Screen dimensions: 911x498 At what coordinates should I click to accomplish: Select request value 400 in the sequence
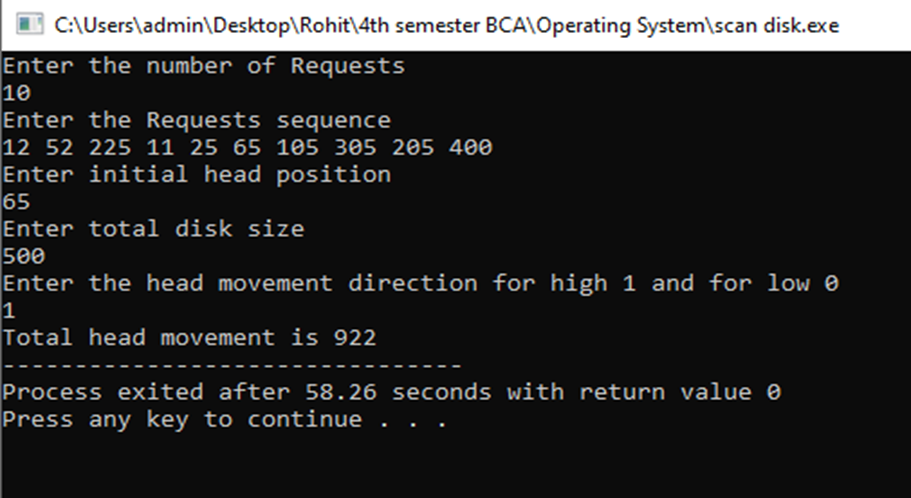tap(471, 147)
